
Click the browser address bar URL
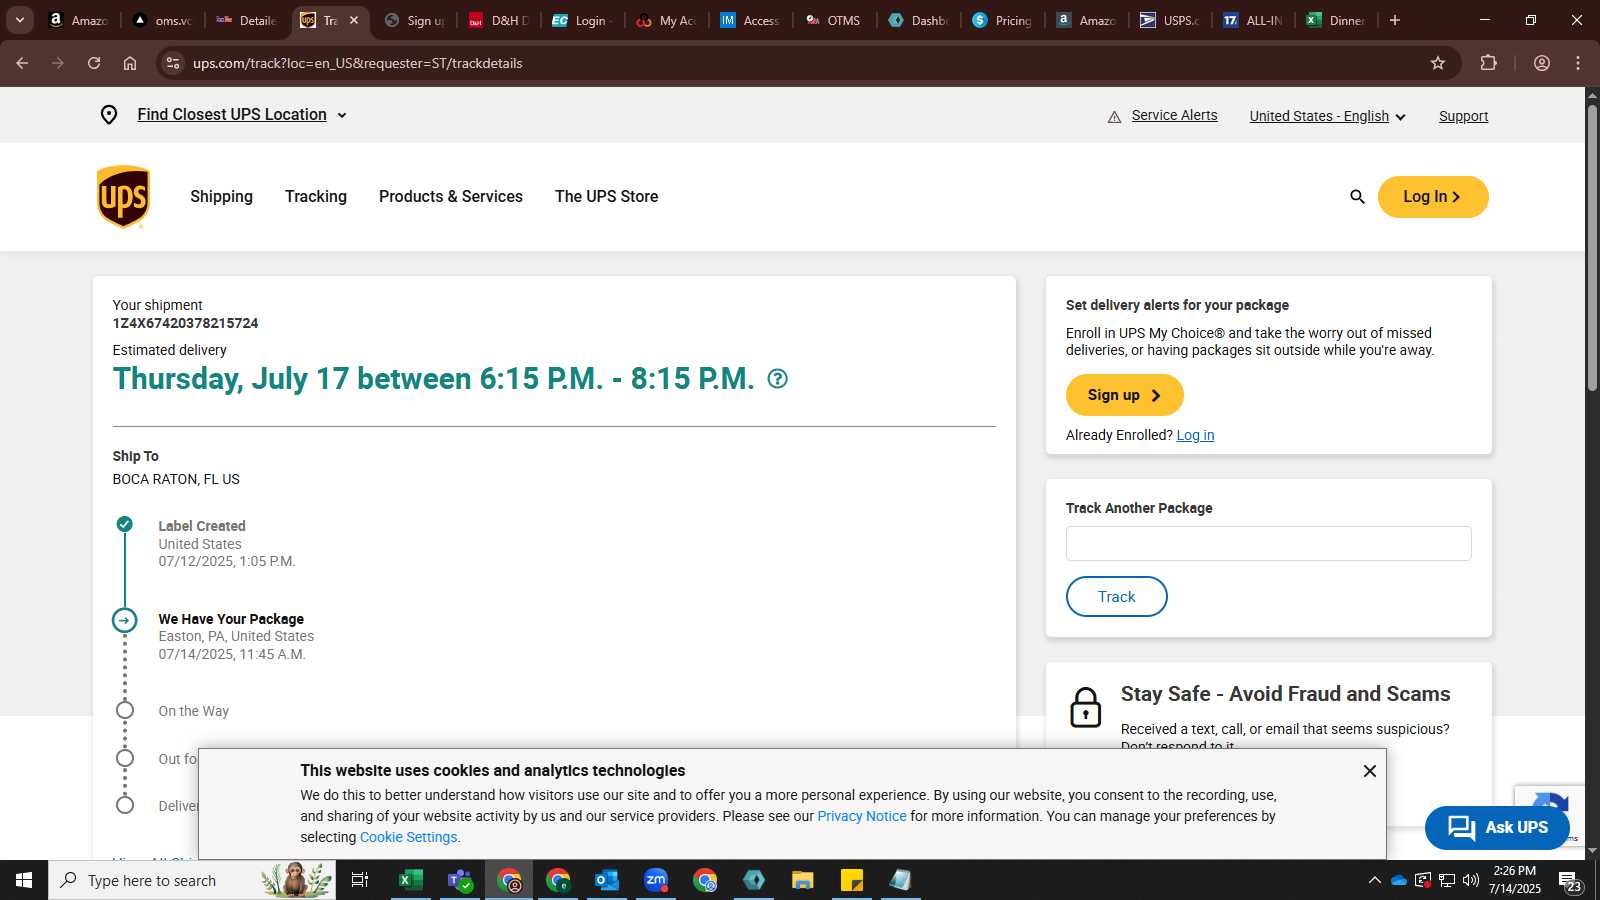click(x=357, y=63)
